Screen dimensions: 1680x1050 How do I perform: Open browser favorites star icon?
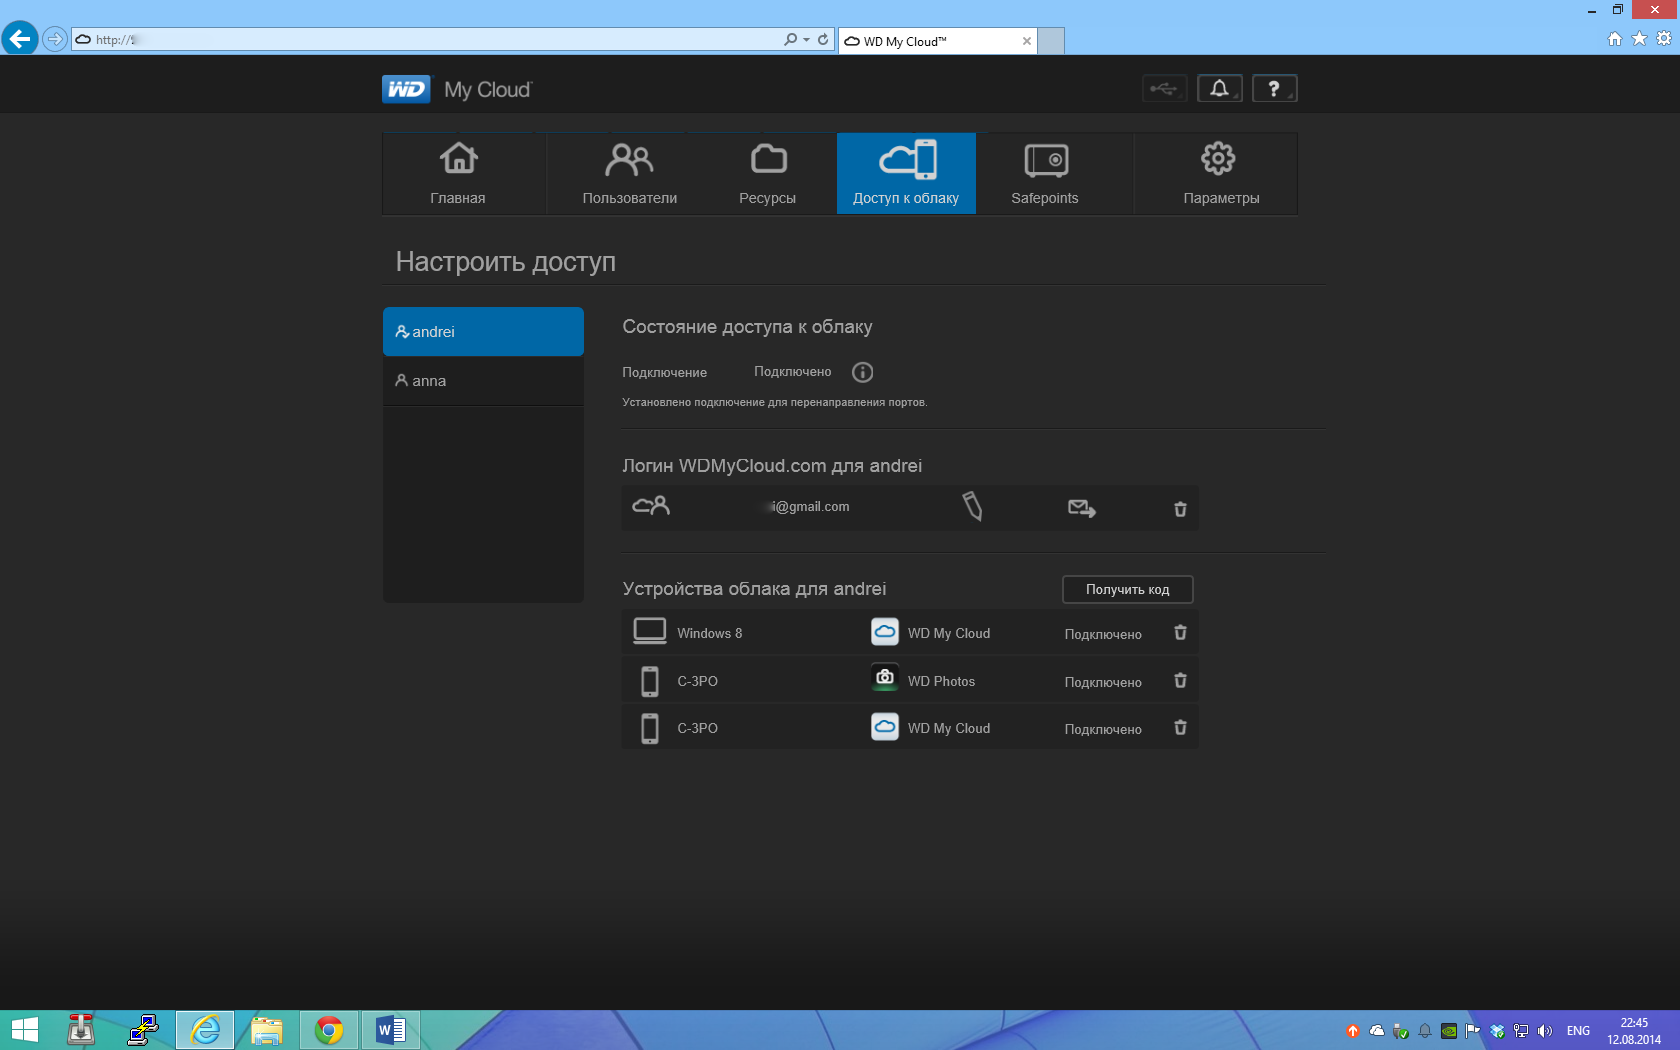point(1639,39)
